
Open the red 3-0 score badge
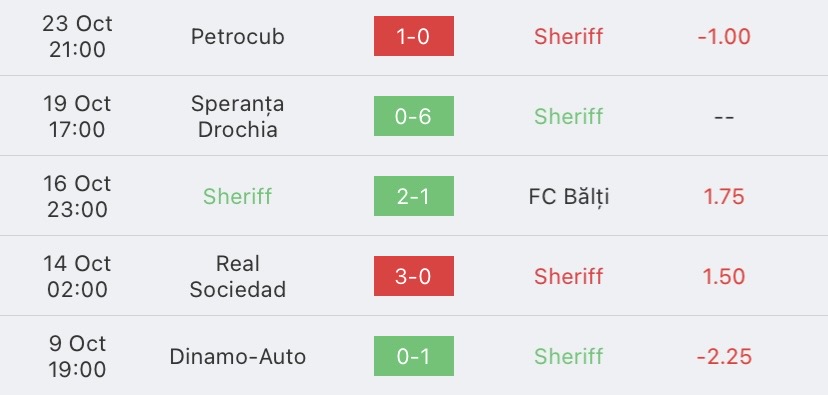pos(413,276)
